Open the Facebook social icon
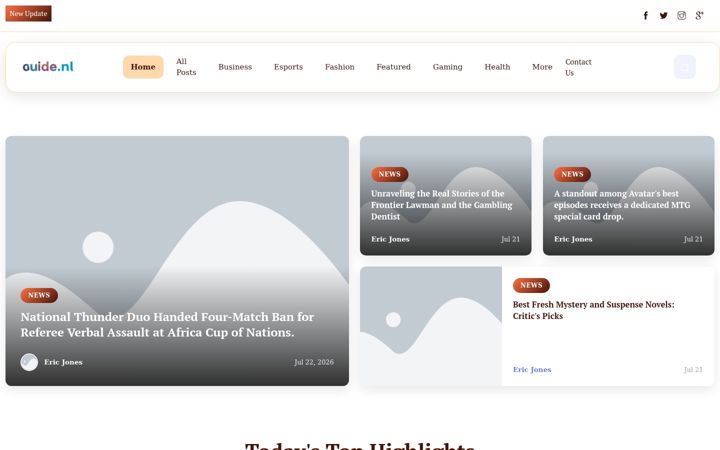The image size is (720, 450). pos(646,16)
